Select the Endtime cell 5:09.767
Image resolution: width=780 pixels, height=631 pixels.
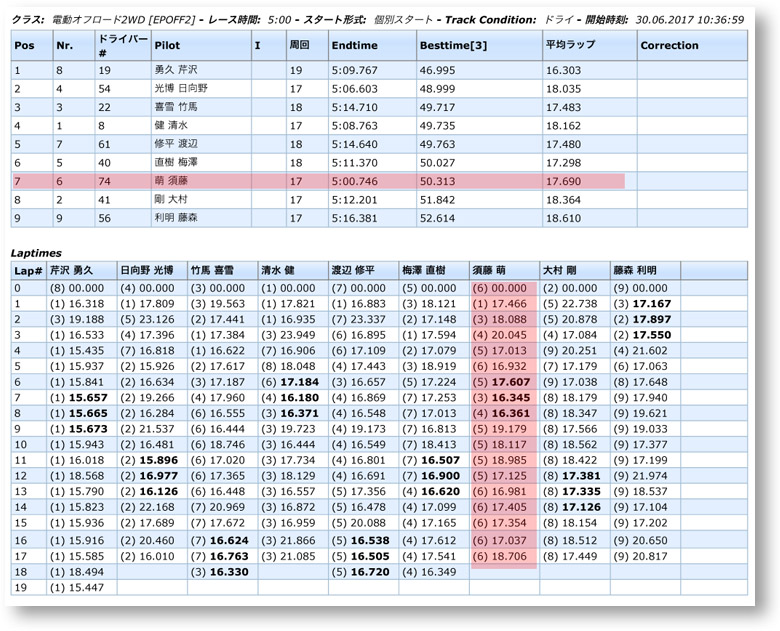click(354, 71)
